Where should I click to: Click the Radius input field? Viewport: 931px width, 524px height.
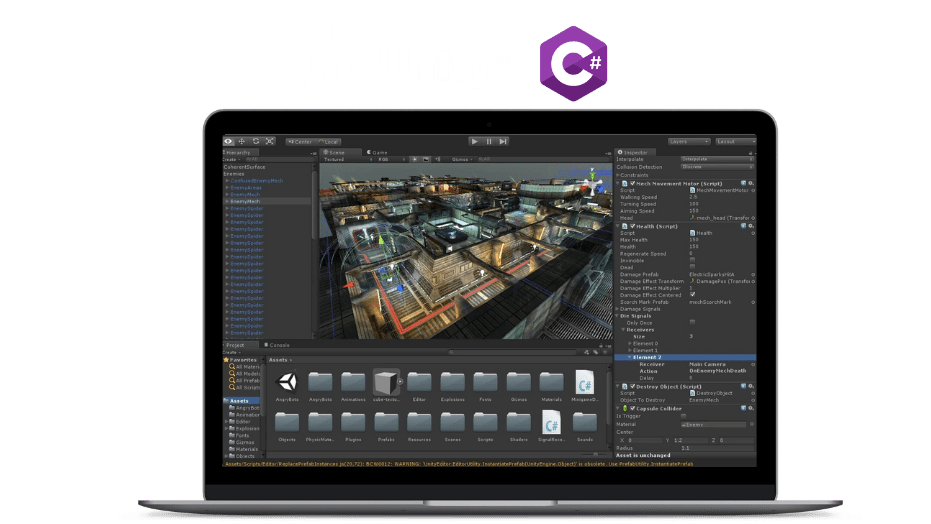717,448
